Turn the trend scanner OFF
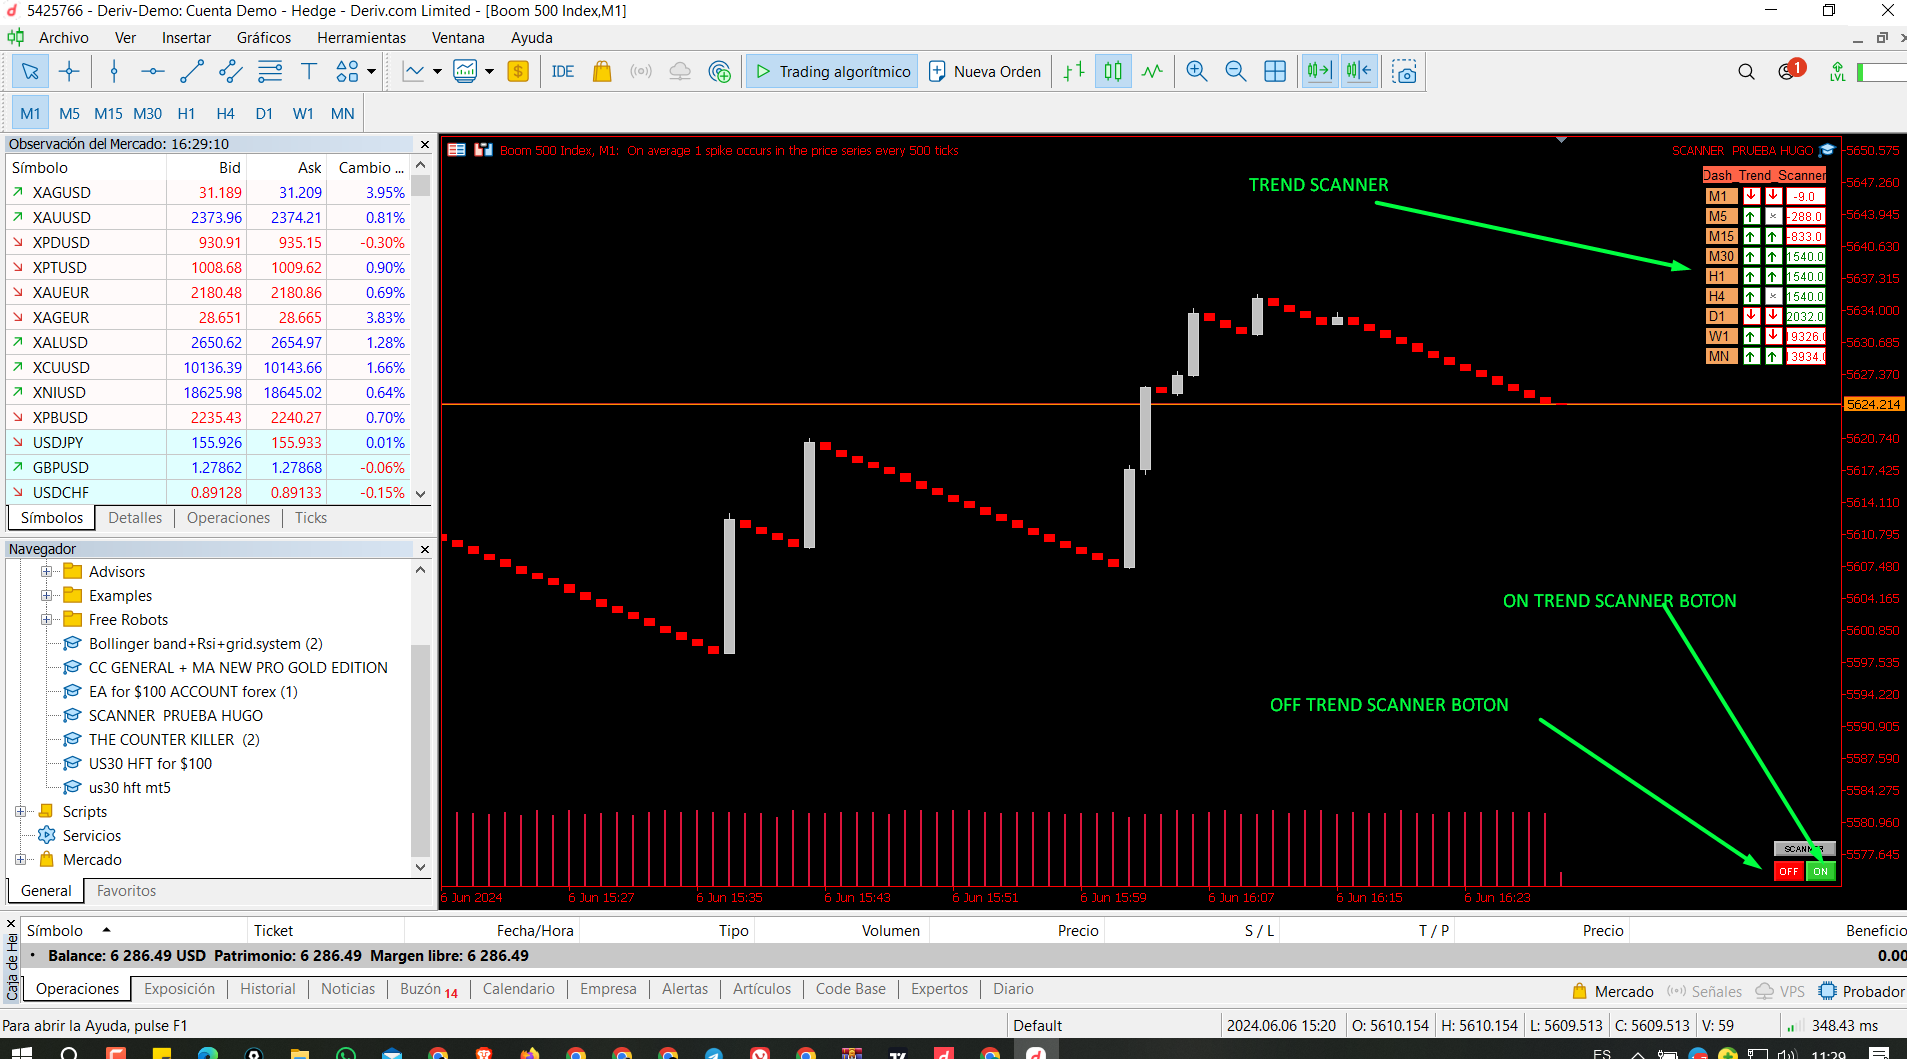 1789,872
